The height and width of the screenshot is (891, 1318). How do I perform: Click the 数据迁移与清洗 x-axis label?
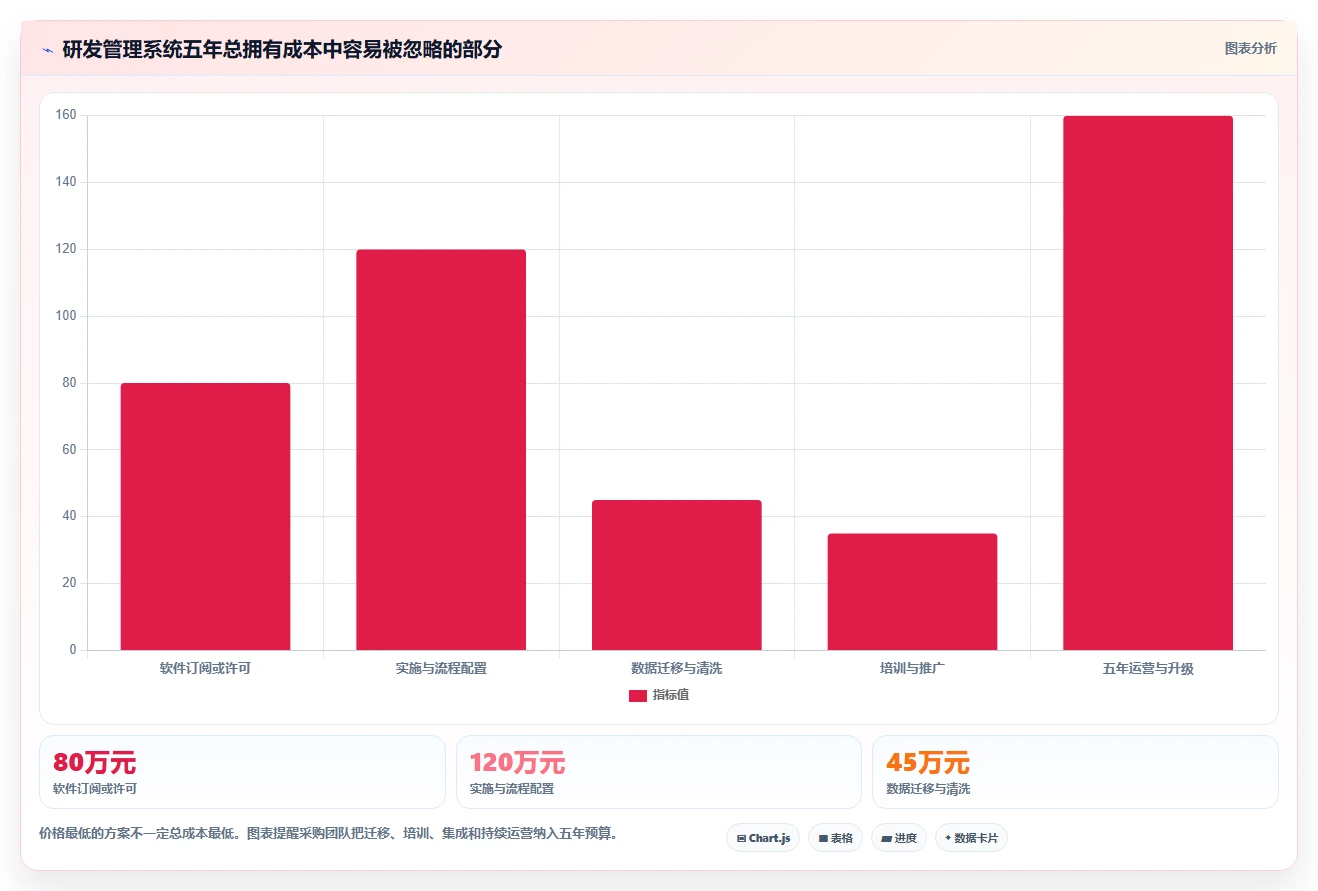(677, 668)
